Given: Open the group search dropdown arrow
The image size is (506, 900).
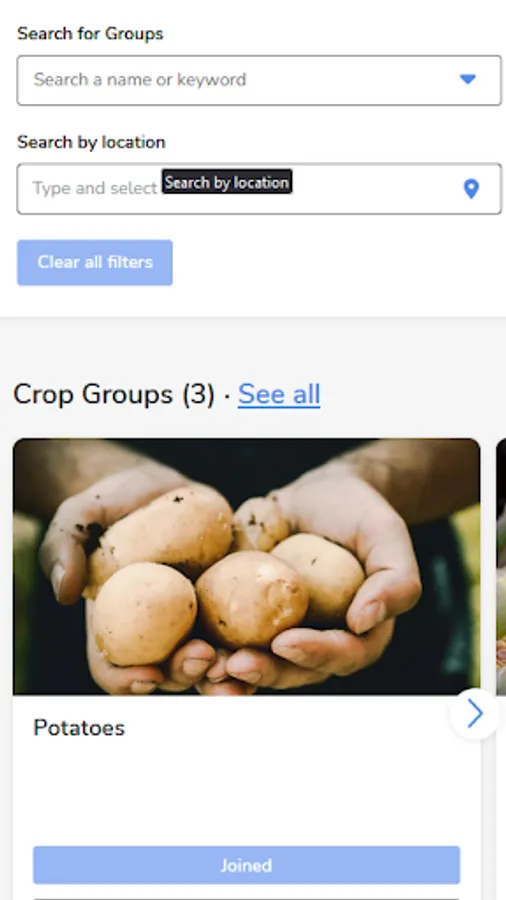Looking at the screenshot, I should (468, 80).
